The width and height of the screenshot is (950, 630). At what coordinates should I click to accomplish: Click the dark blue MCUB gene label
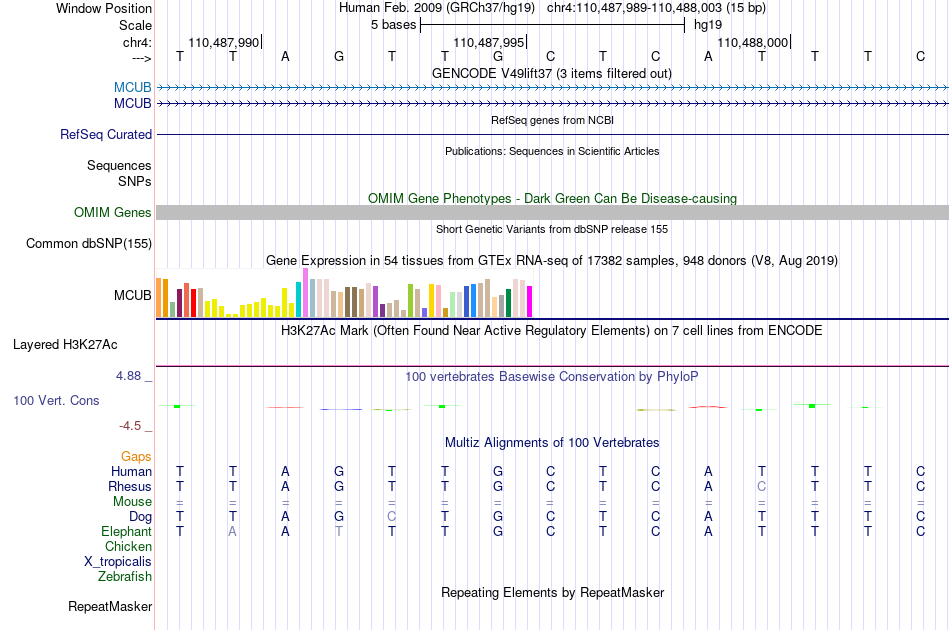click(x=133, y=104)
